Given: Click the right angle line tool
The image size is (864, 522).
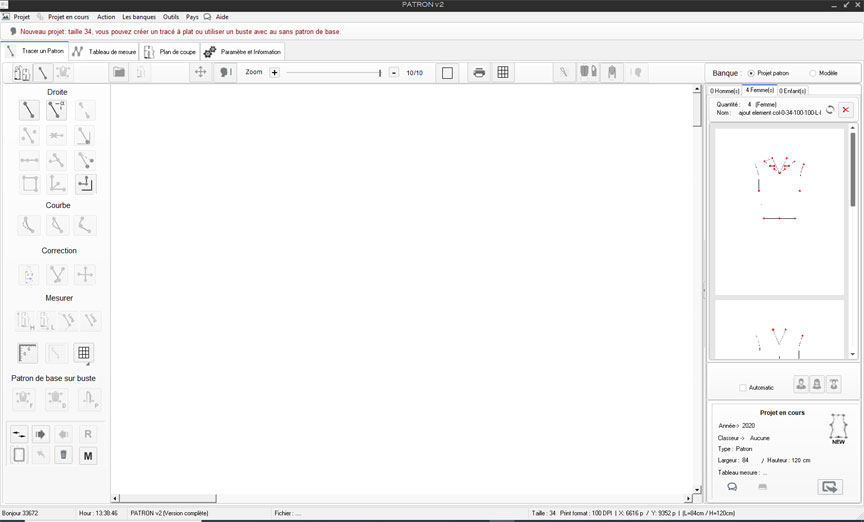Looking at the screenshot, I should (x=86, y=183).
